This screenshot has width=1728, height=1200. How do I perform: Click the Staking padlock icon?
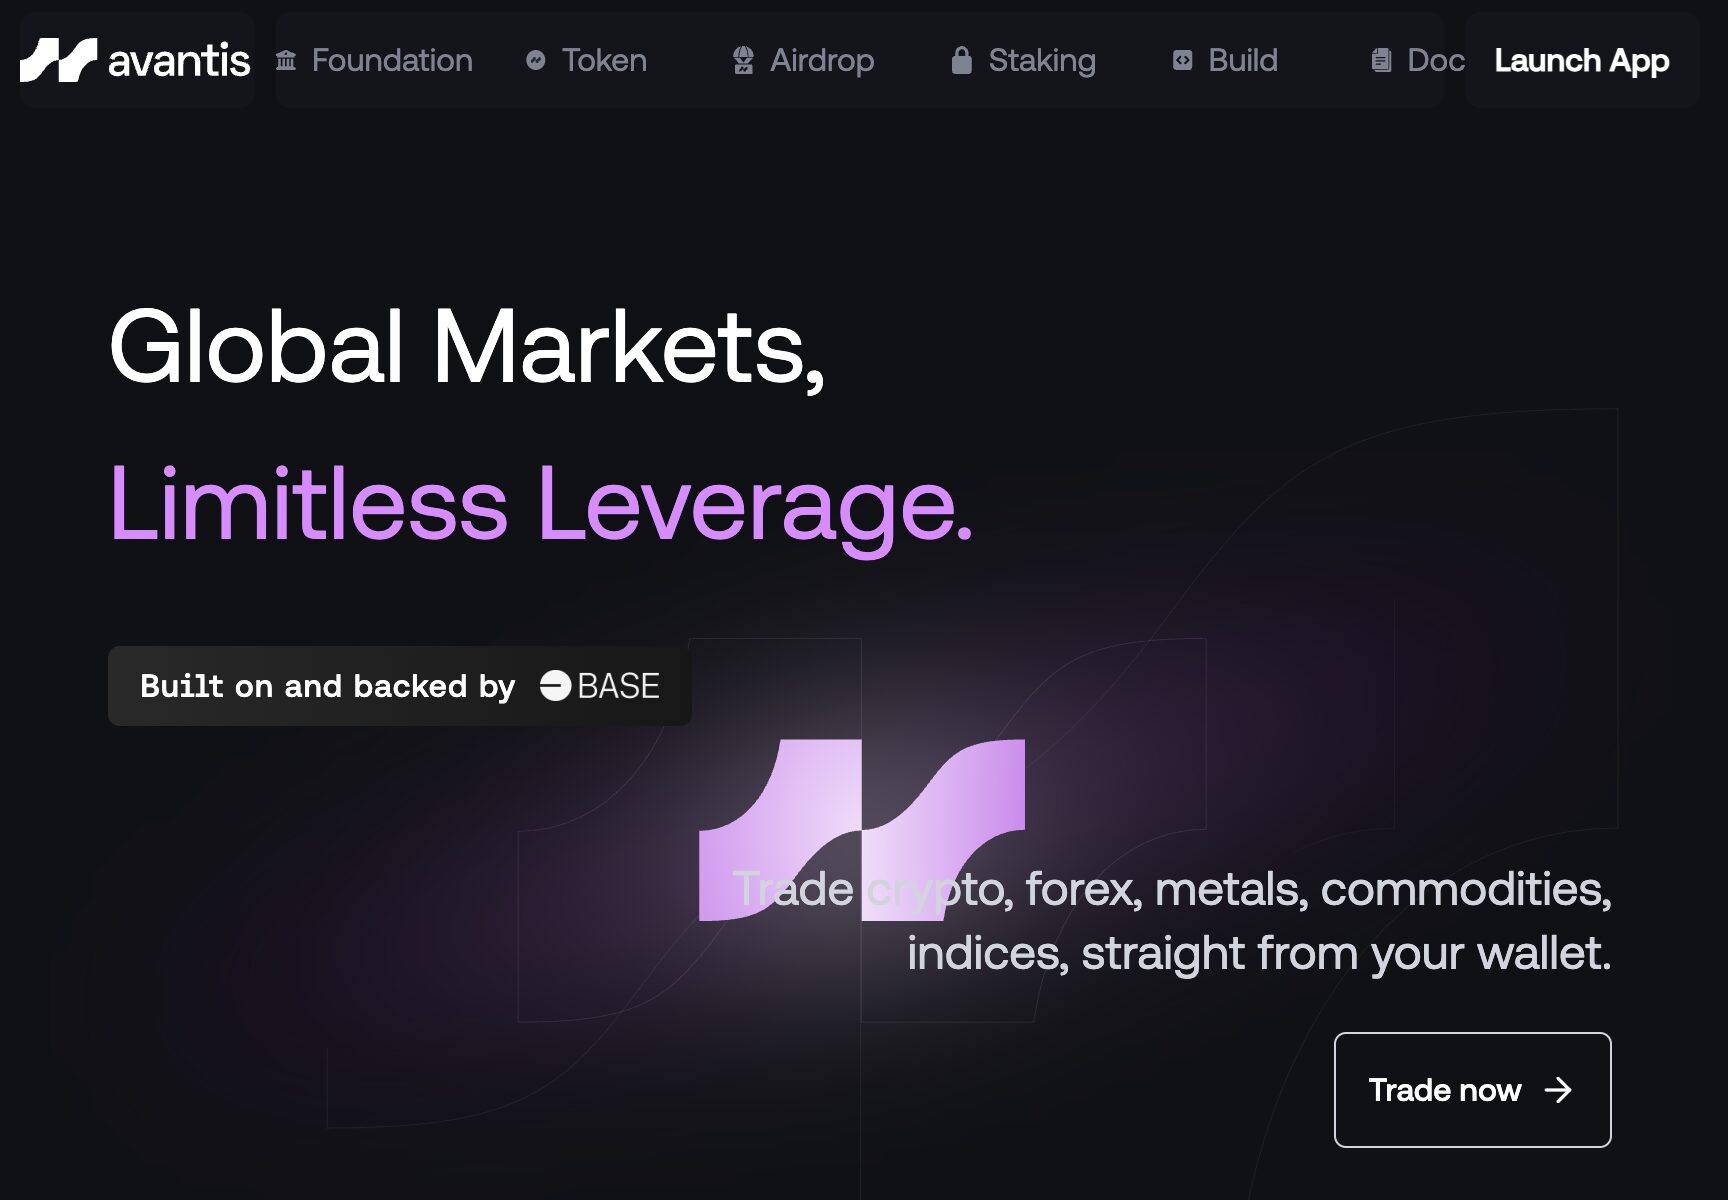961,61
